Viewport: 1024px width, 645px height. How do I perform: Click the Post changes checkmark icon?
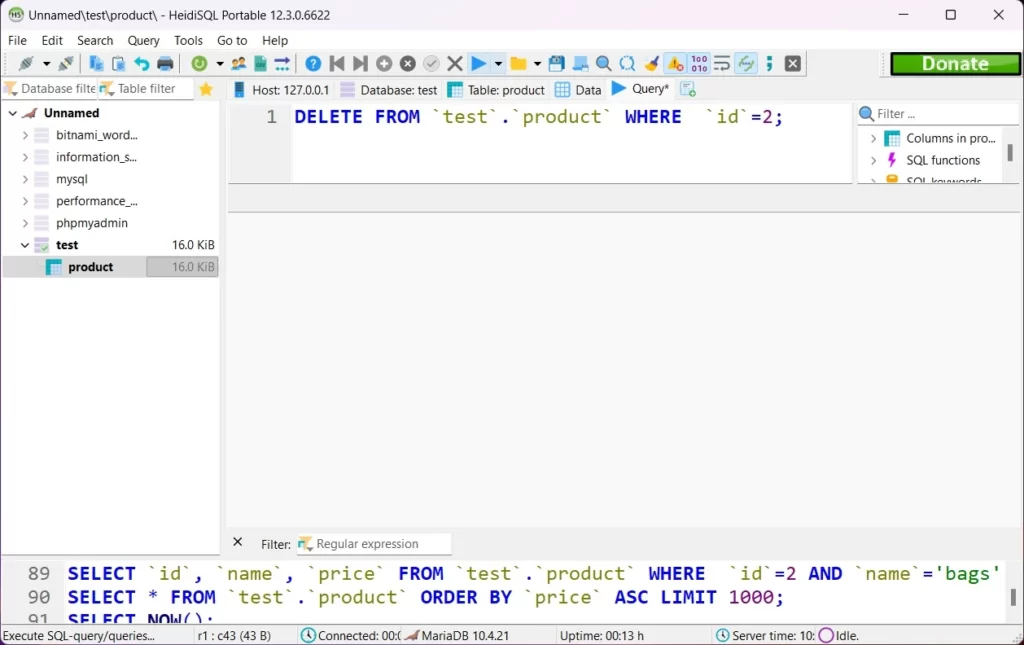tap(431, 63)
